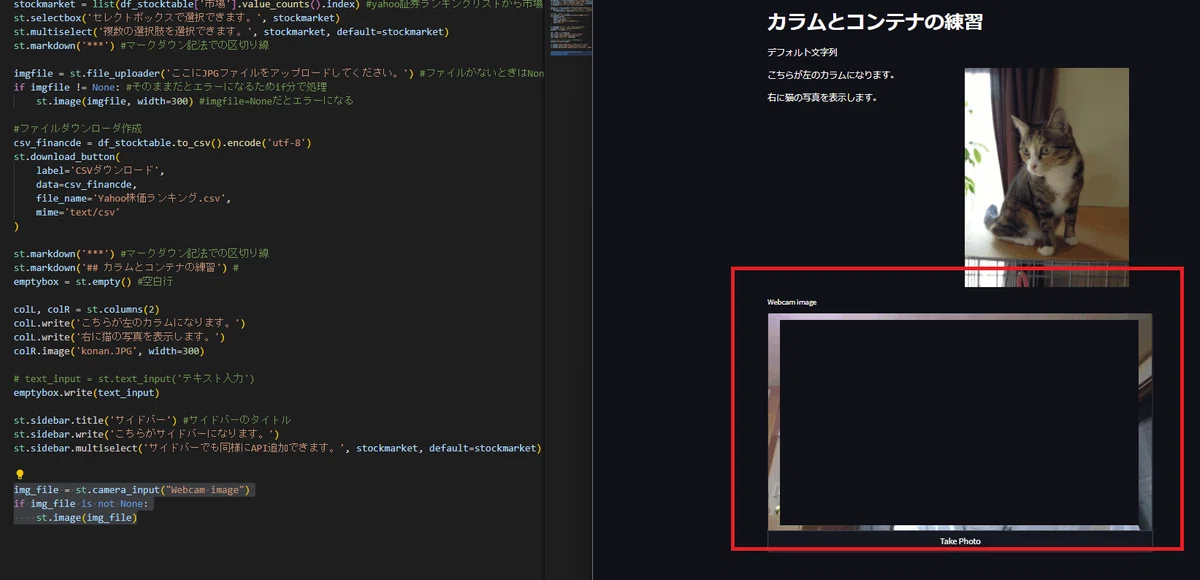Click the comment '#ファイルダウンローダ作成'
Screen dimensions: 1200x580
(x=78, y=129)
